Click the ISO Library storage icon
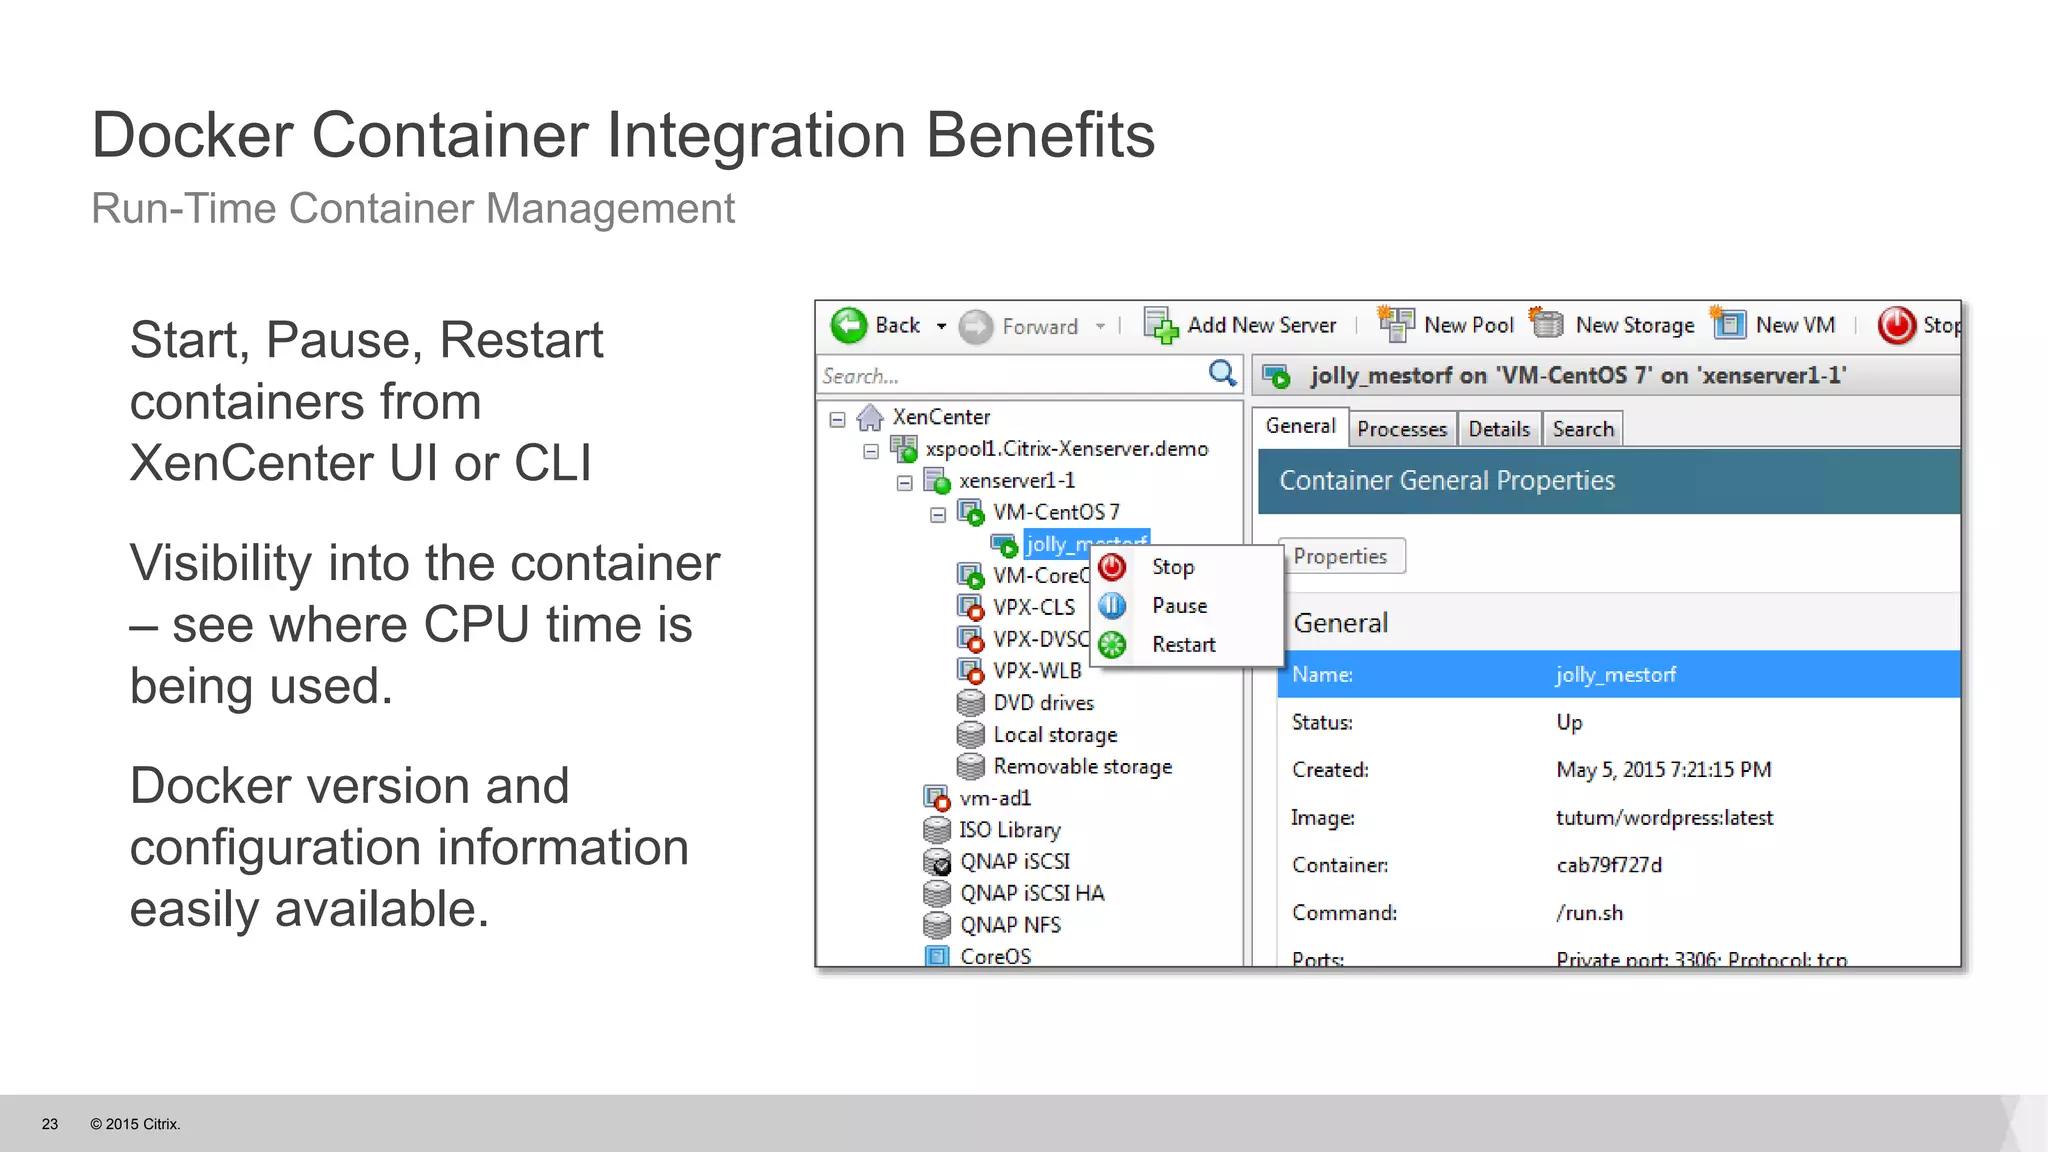 tap(937, 830)
